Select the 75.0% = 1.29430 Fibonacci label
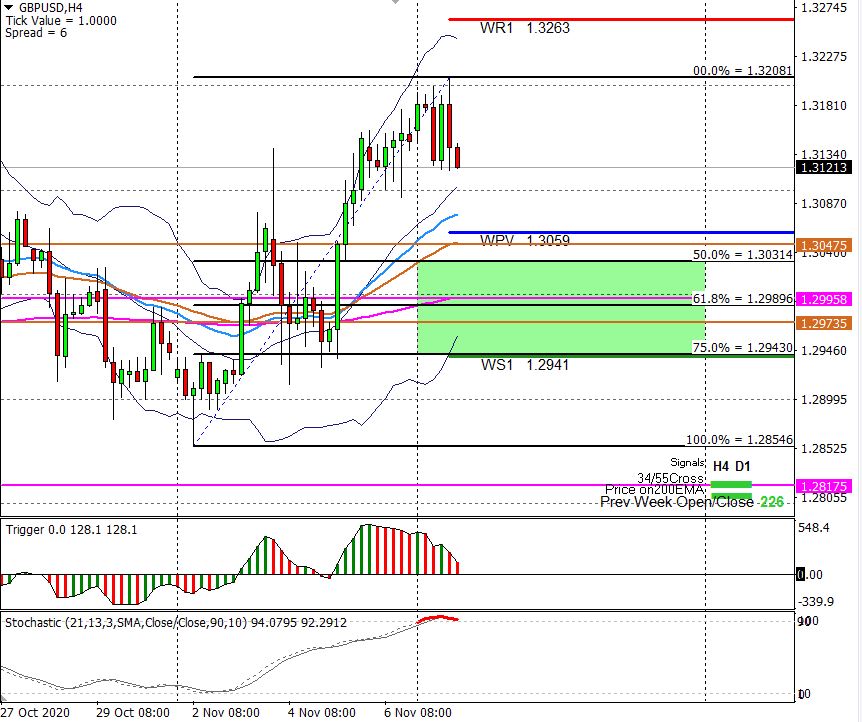This screenshot has height=722, width=862. coord(743,348)
